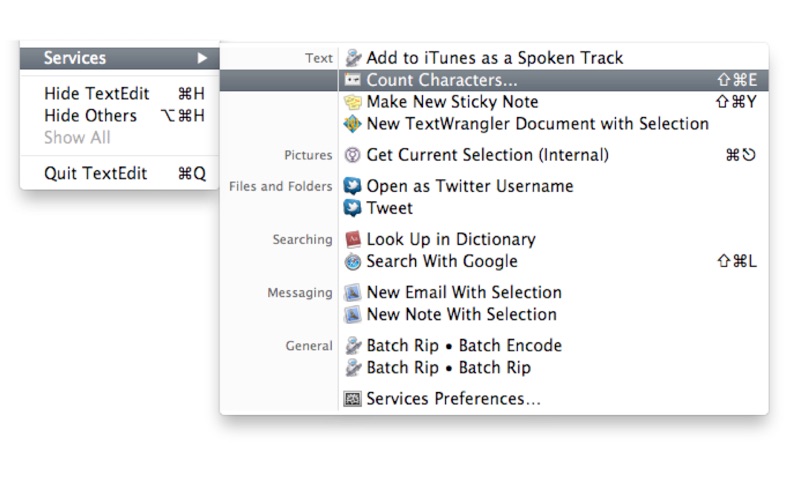Image resolution: width=800 pixels, height=500 pixels.
Task: Click the Dictionary book icon
Action: 353,239
